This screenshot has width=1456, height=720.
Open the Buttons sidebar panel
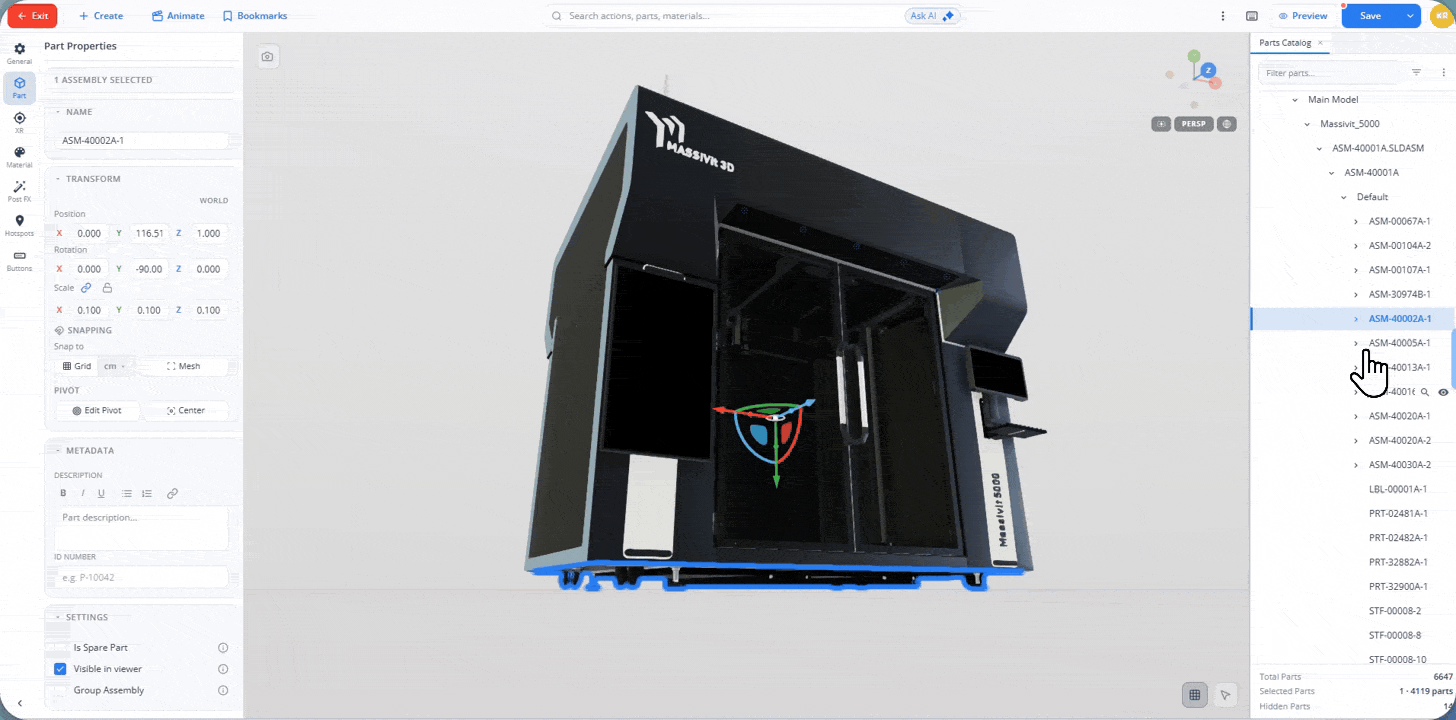(x=19, y=260)
